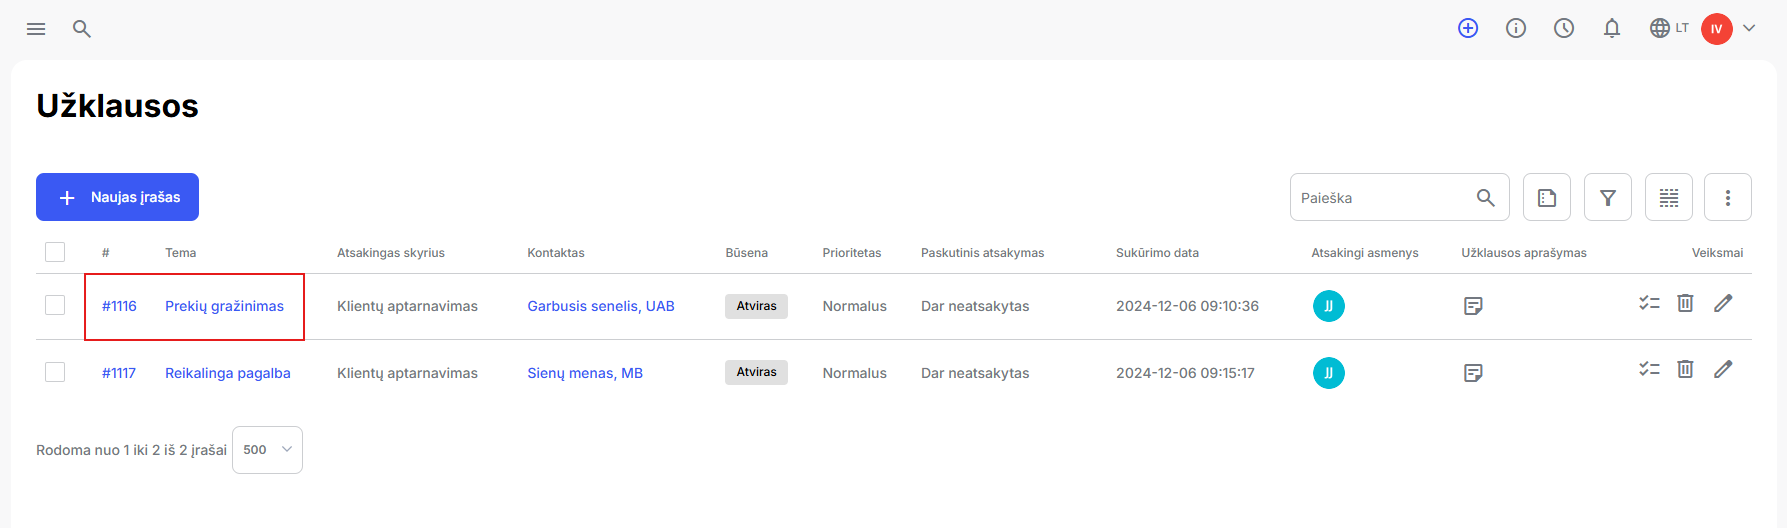Image resolution: width=1787 pixels, height=528 pixels.
Task: Click the magnifier inside Paieška field
Action: tap(1486, 198)
